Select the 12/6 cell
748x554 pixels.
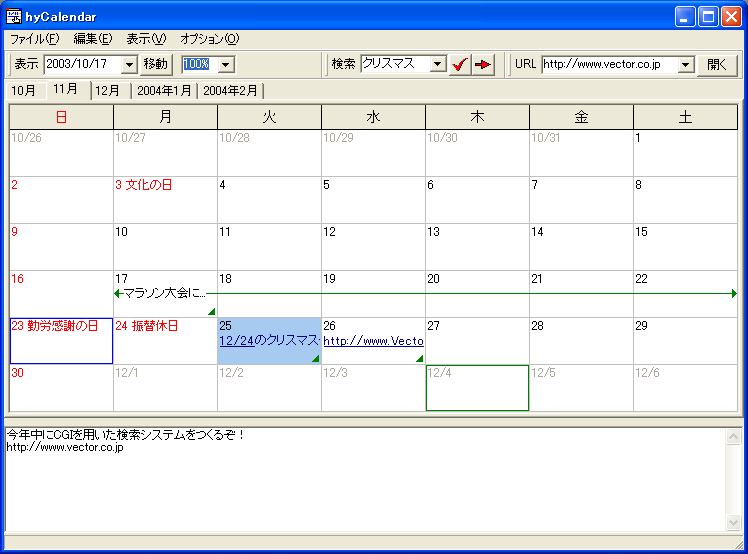pyautogui.click(x=685, y=387)
